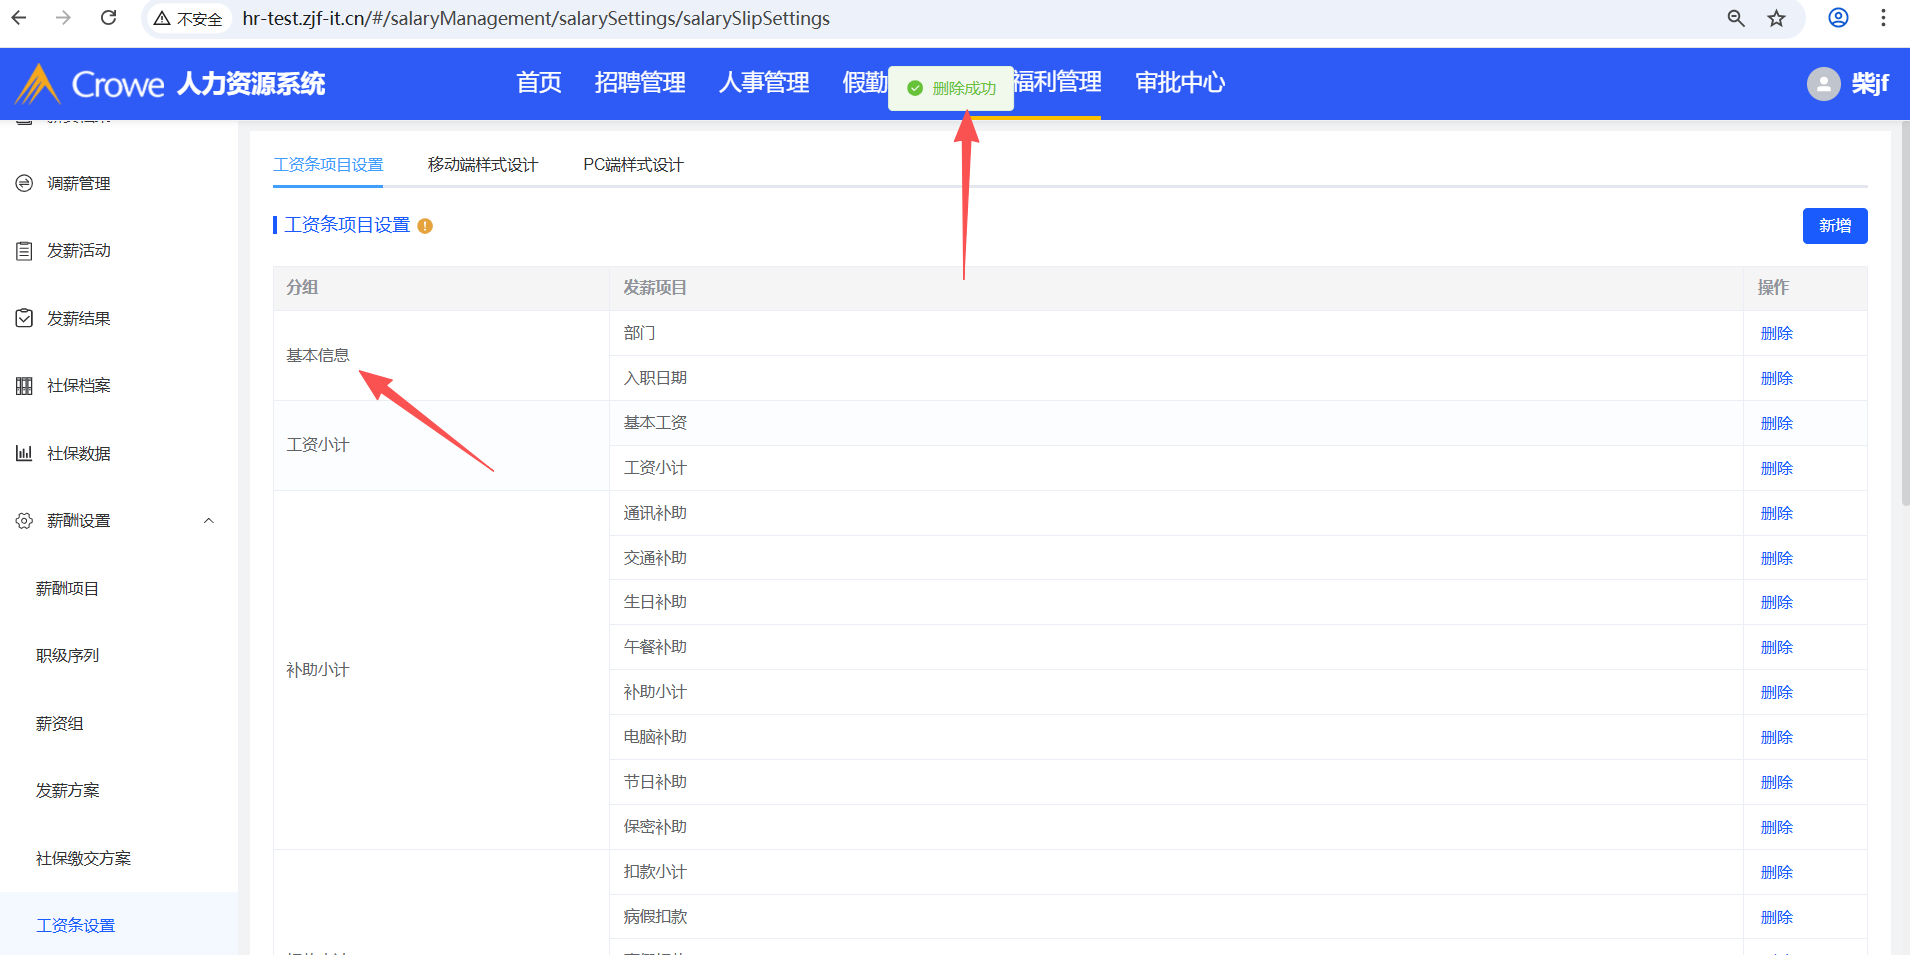Screen dimensions: 1910x955
Task: Open 社保档案 in sidebar
Action: (79, 386)
